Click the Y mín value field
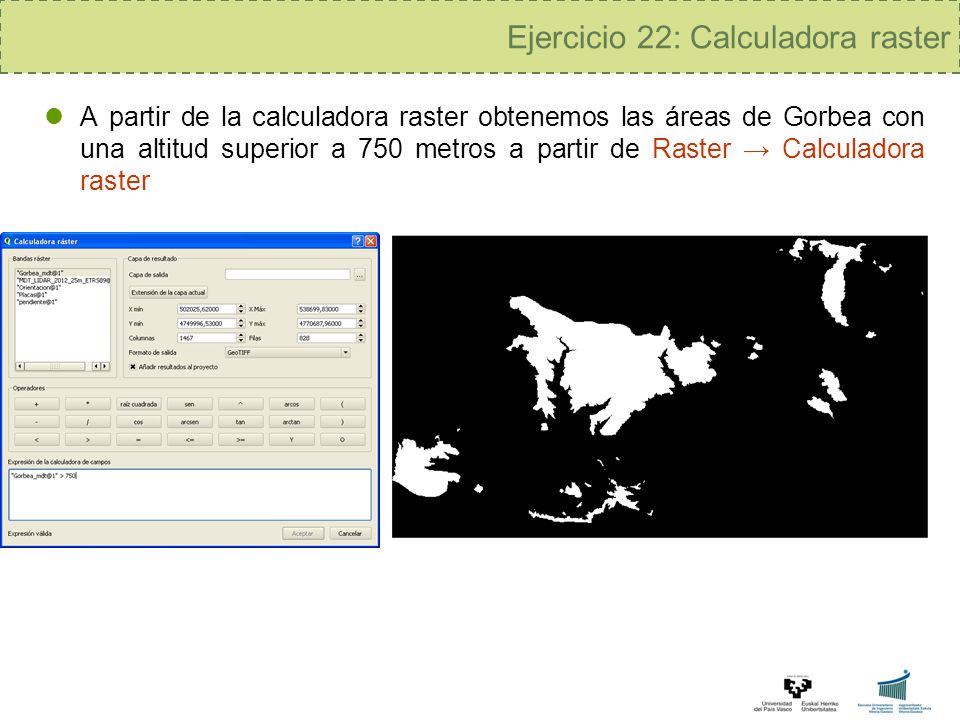 click(x=206, y=323)
